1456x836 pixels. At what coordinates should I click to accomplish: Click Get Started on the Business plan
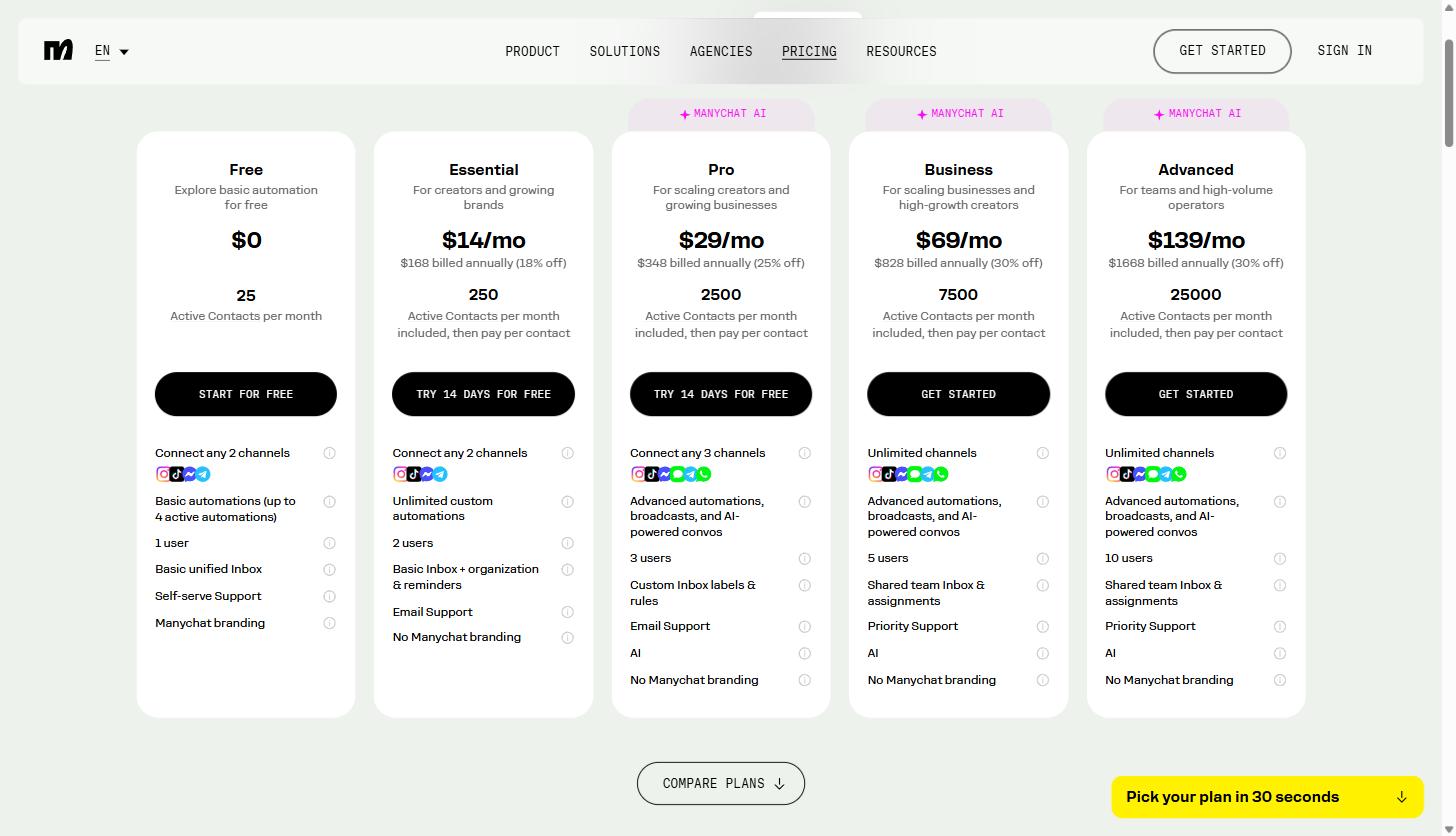coord(958,394)
